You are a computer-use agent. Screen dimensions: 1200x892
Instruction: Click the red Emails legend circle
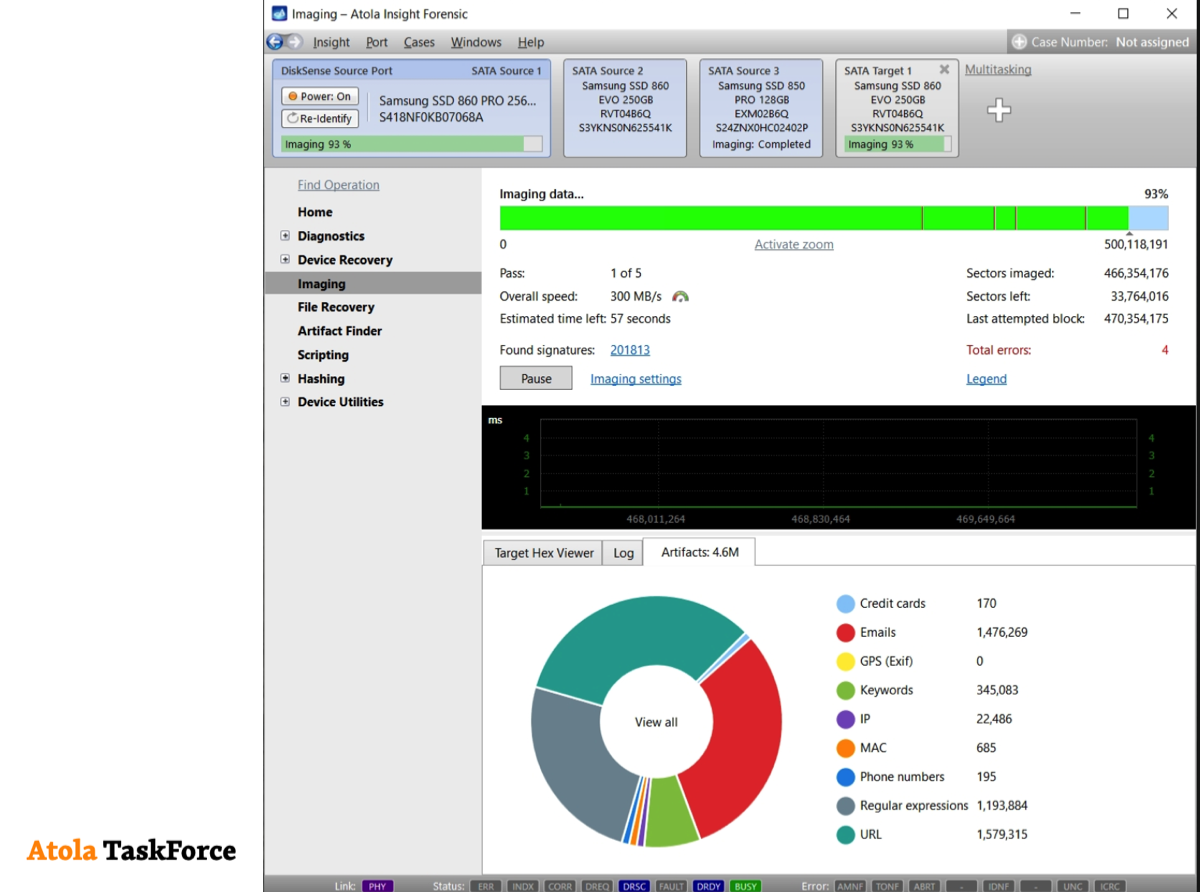click(x=845, y=632)
